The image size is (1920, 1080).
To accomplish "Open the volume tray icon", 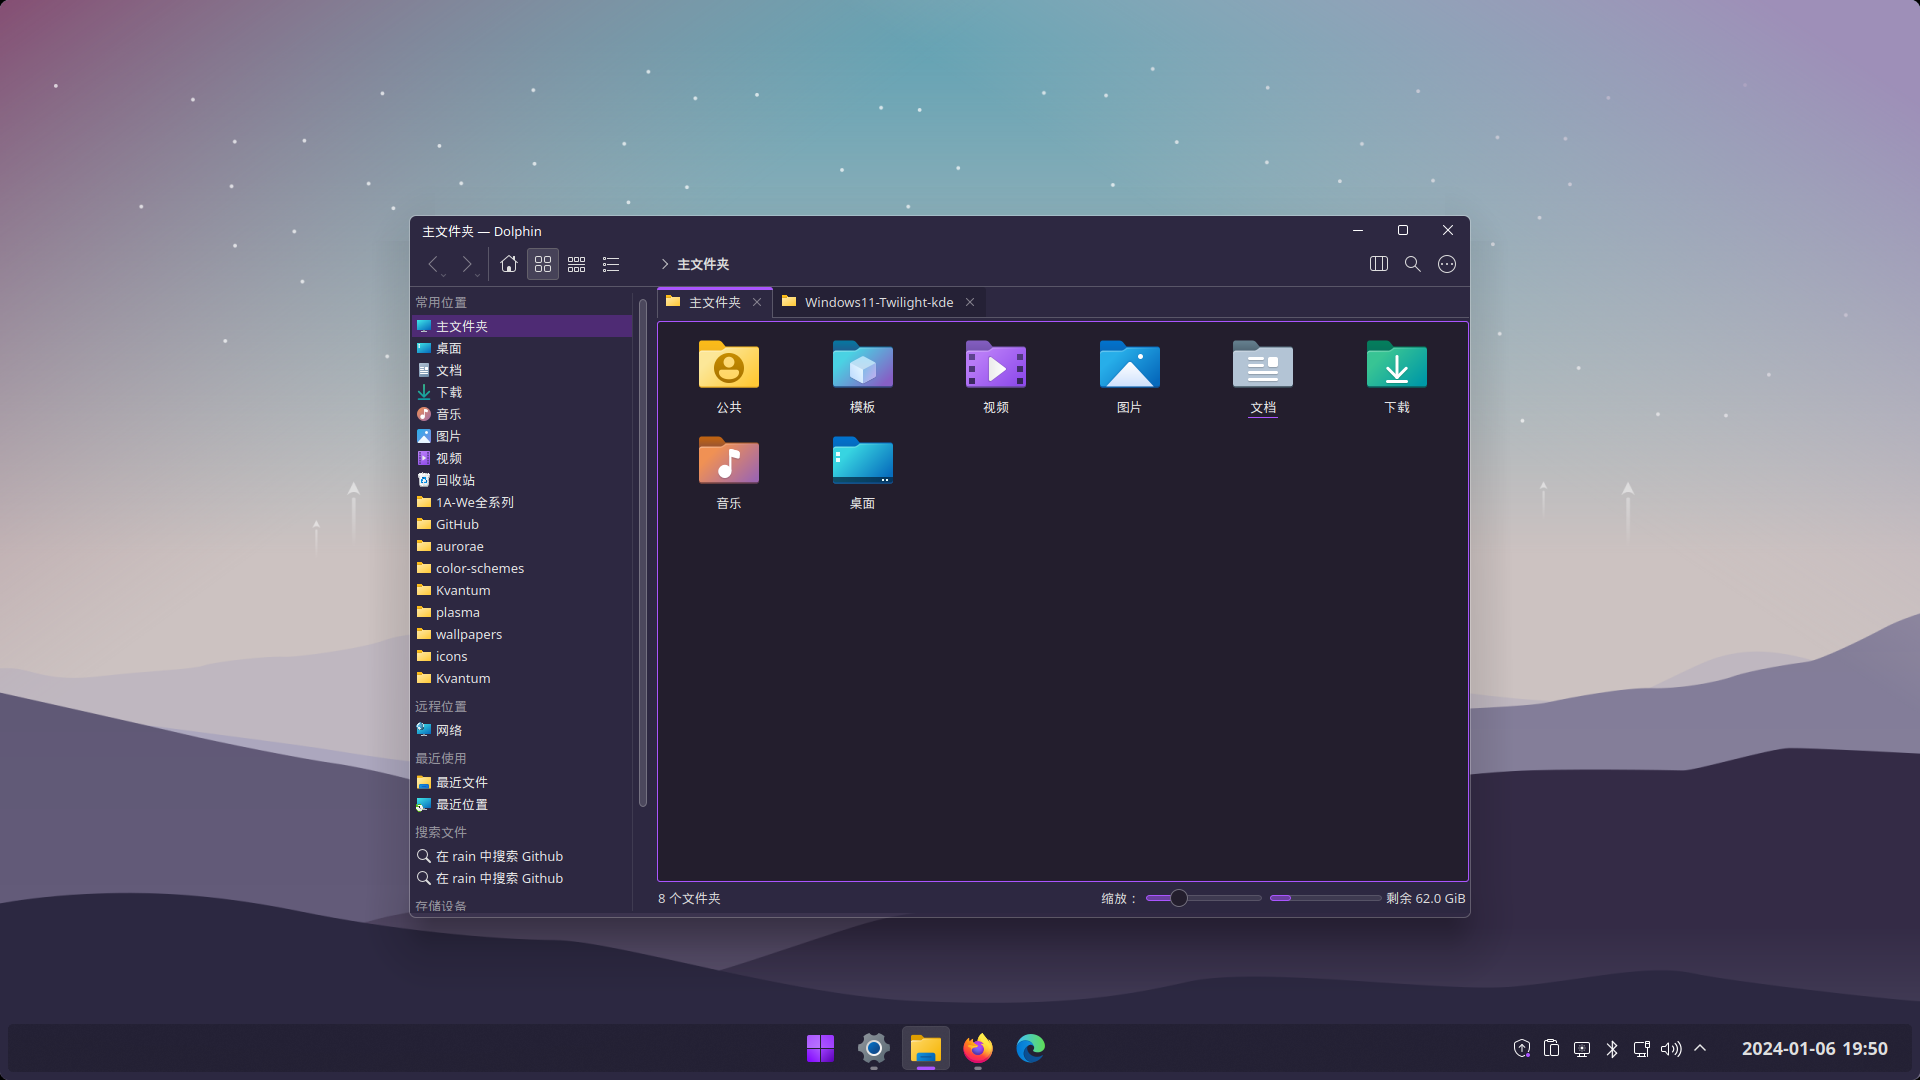I will [1671, 1048].
